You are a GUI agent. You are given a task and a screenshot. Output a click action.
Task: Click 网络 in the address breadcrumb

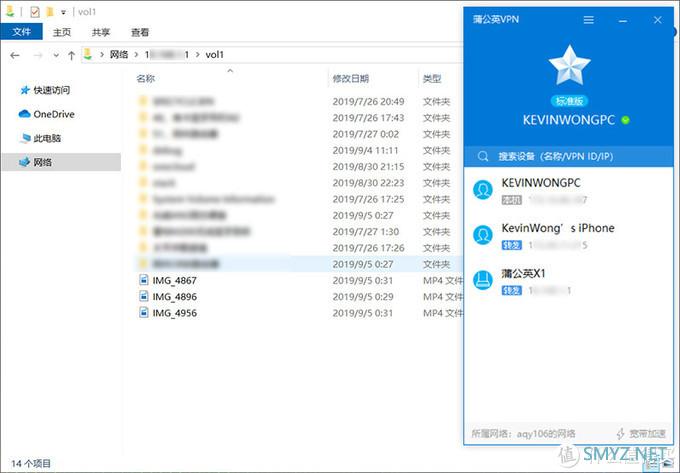[119, 54]
